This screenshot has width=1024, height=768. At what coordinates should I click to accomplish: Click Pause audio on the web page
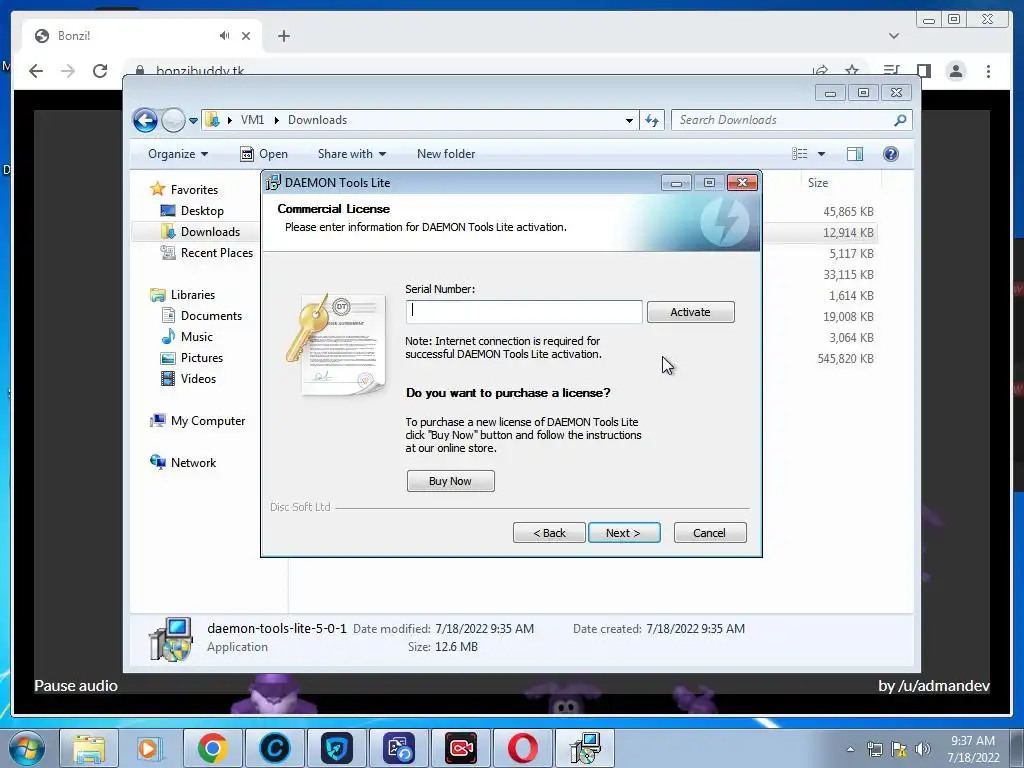tap(76, 686)
